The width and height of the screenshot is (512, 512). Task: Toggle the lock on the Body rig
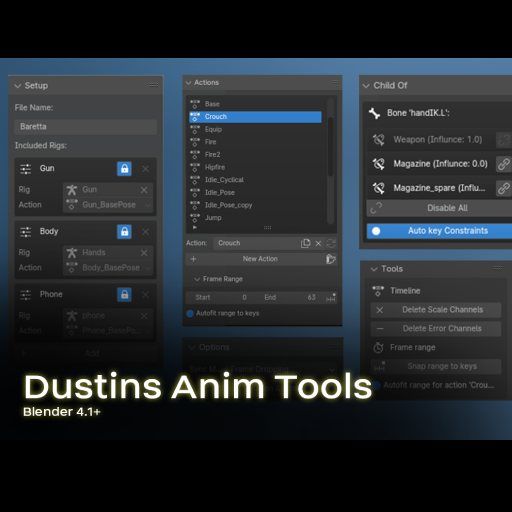(124, 232)
